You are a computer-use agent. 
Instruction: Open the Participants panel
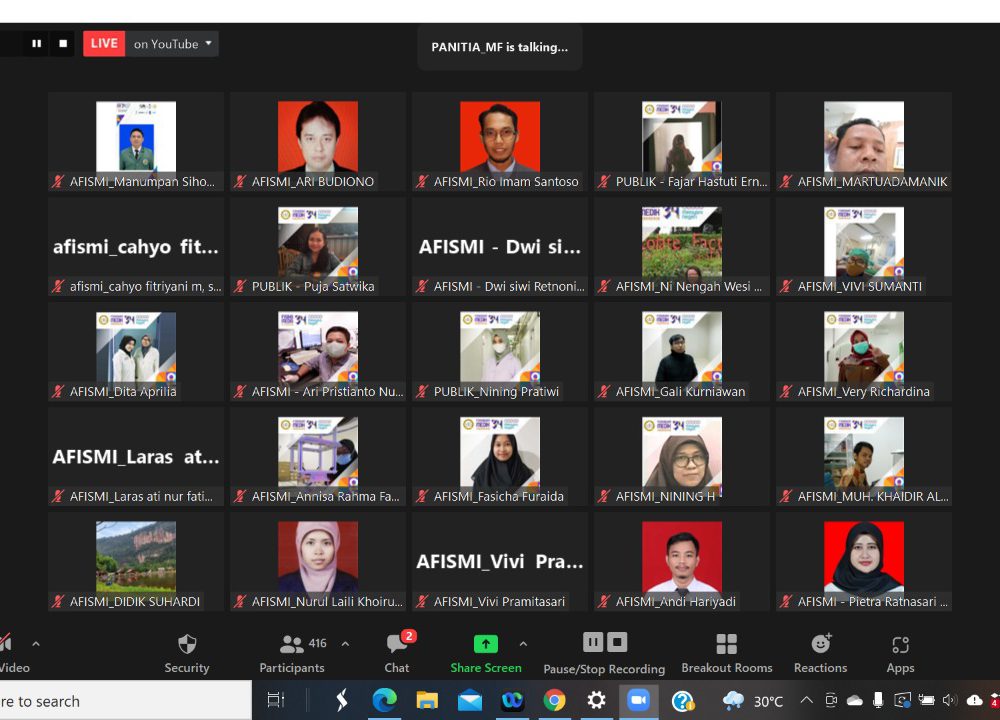[292, 653]
